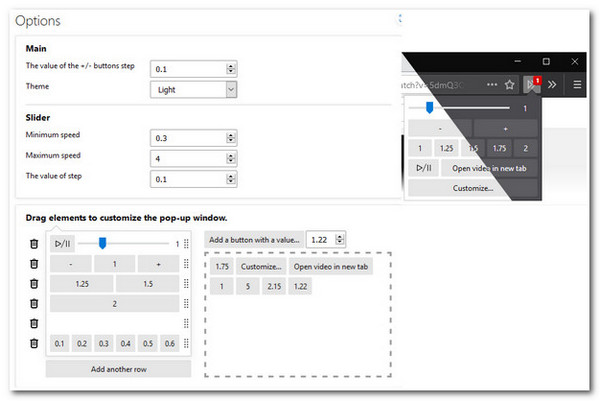Viewport: 600px width, 401px height.
Task: Click the Maximum speed input field
Action: [194, 158]
